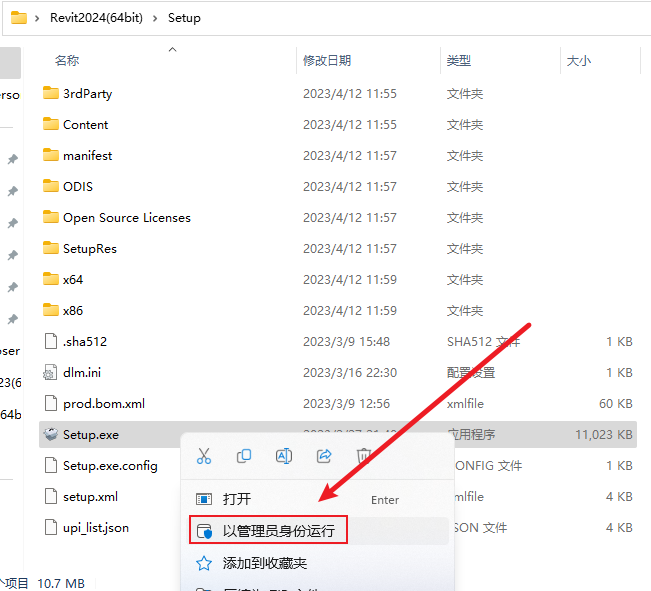Select the 3rdParty folder name
Image resolution: width=651 pixels, height=591 pixels.
[88, 94]
